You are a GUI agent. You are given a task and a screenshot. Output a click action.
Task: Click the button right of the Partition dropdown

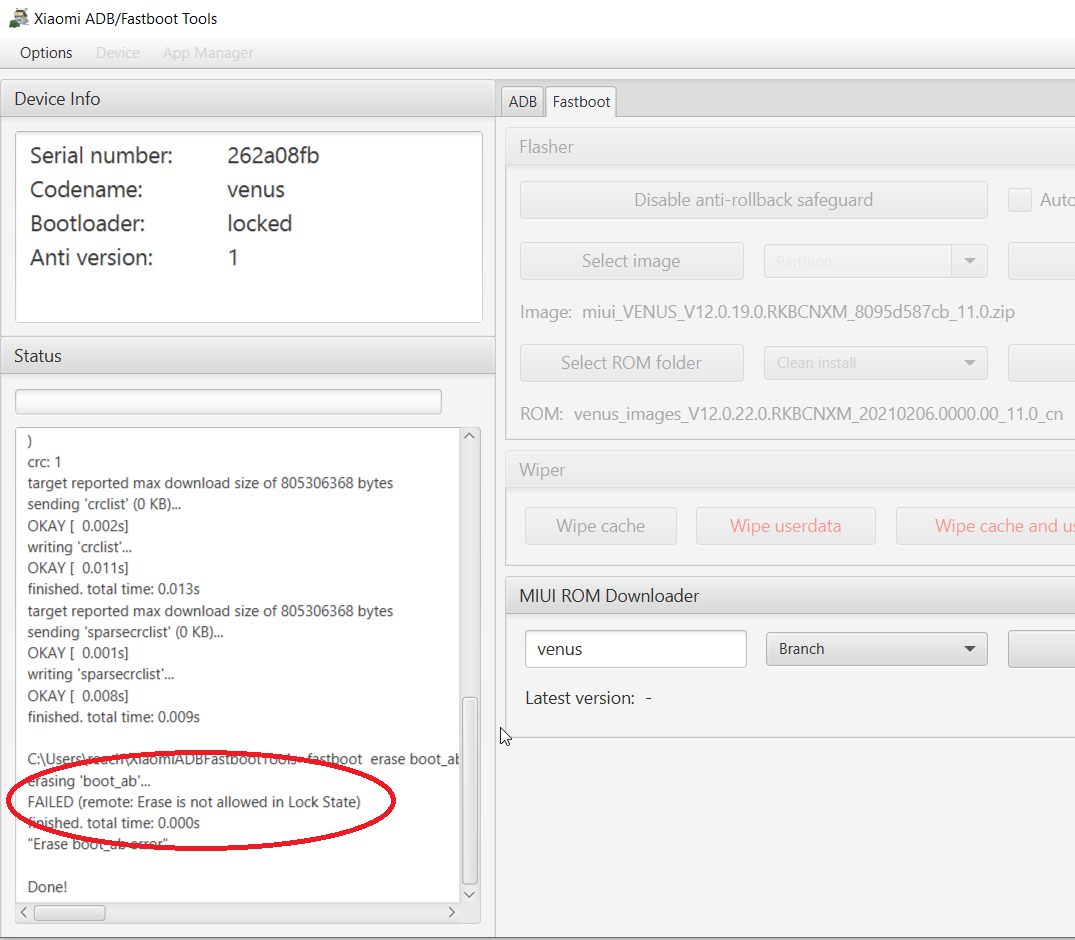coord(1041,261)
